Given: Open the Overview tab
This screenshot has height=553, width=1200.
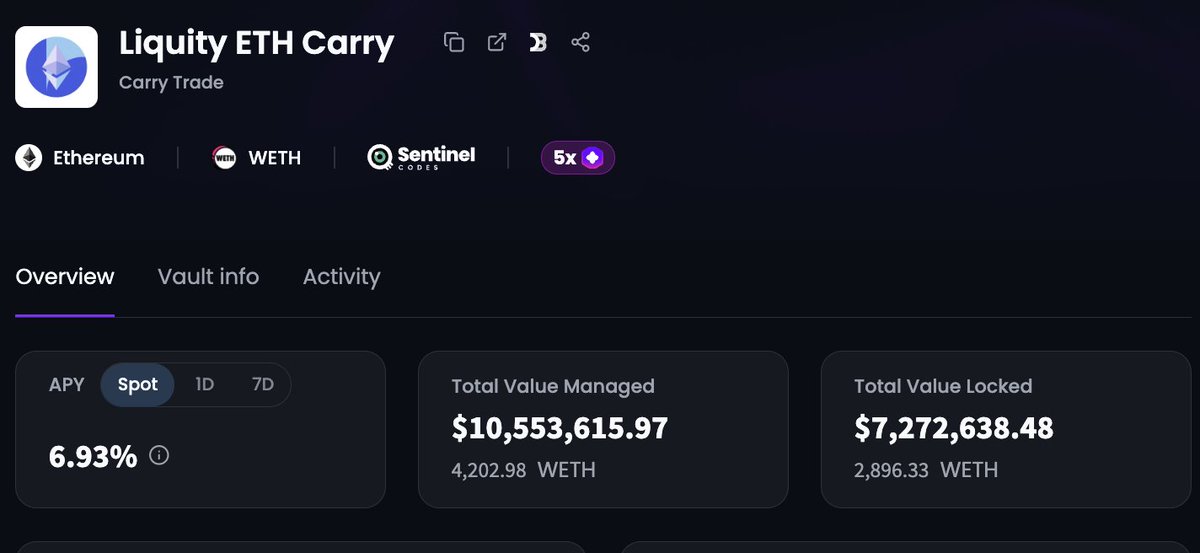Looking at the screenshot, I should point(65,277).
